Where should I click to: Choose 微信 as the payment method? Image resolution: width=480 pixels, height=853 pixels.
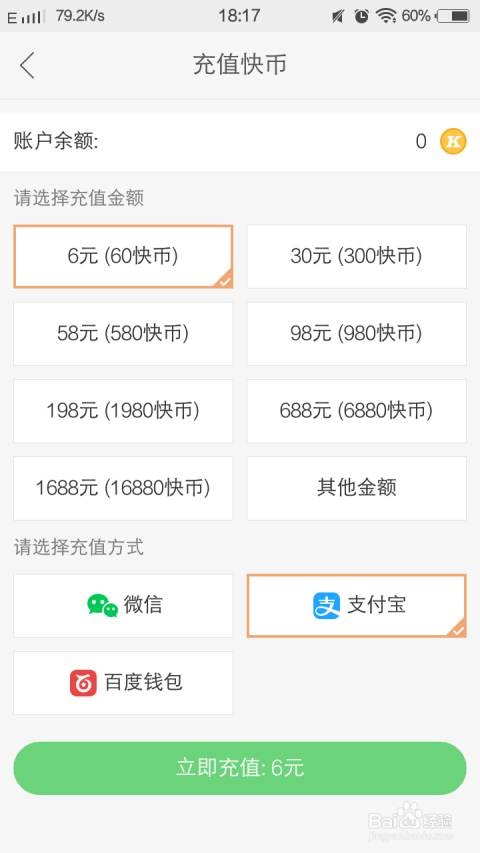point(123,605)
